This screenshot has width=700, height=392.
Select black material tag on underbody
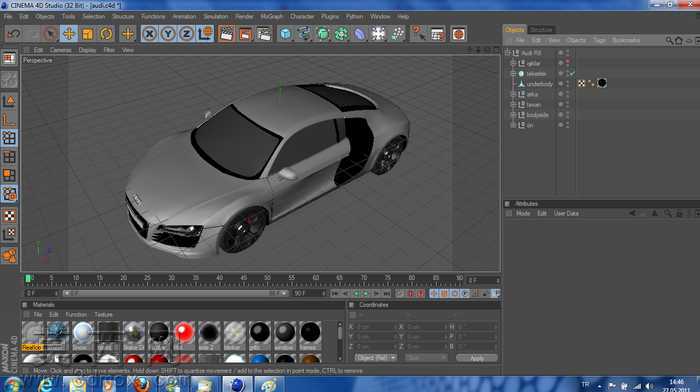click(x=602, y=83)
